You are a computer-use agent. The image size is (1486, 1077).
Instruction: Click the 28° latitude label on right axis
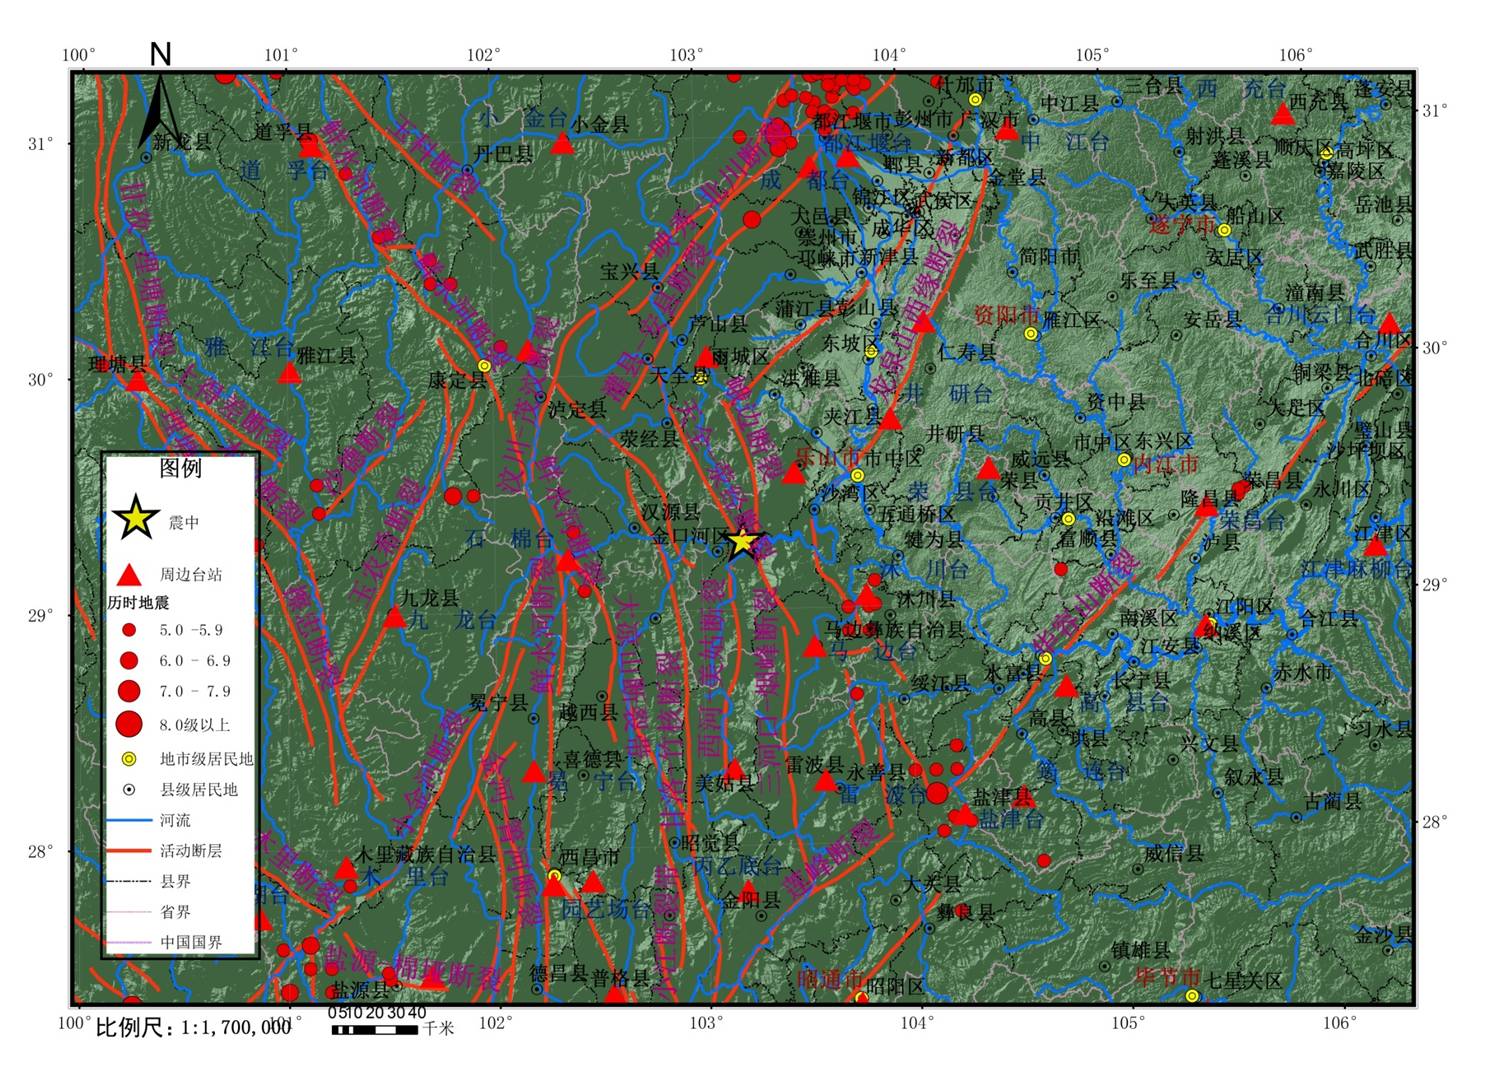(x=1436, y=822)
